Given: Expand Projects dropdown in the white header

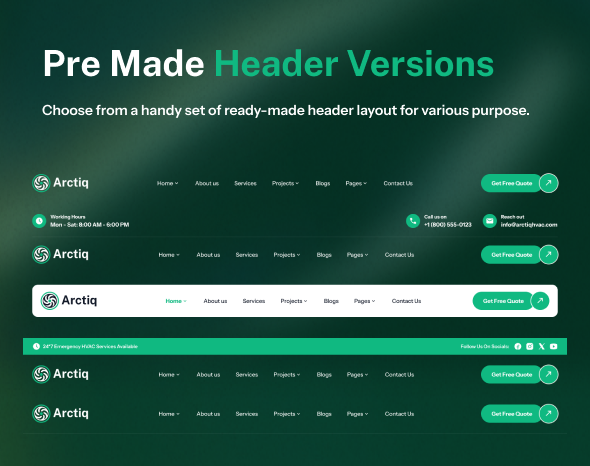Looking at the screenshot, I should 293,301.
